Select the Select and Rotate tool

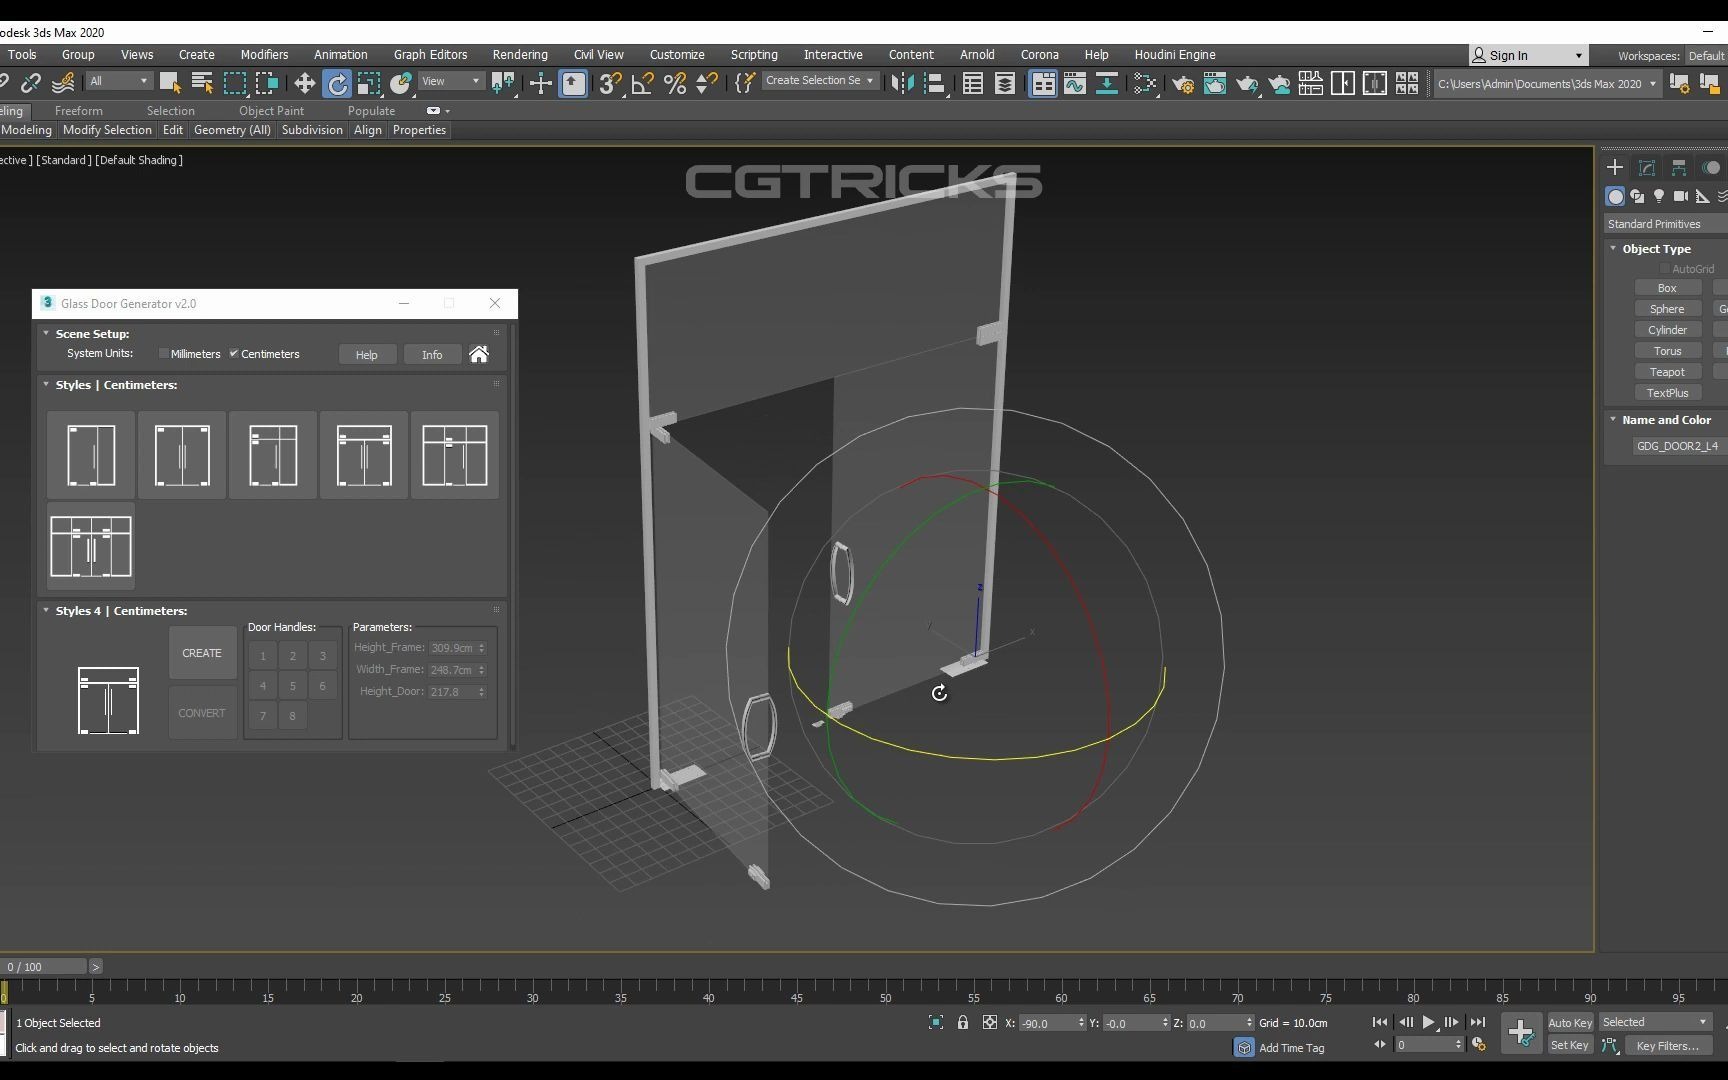[x=338, y=84]
